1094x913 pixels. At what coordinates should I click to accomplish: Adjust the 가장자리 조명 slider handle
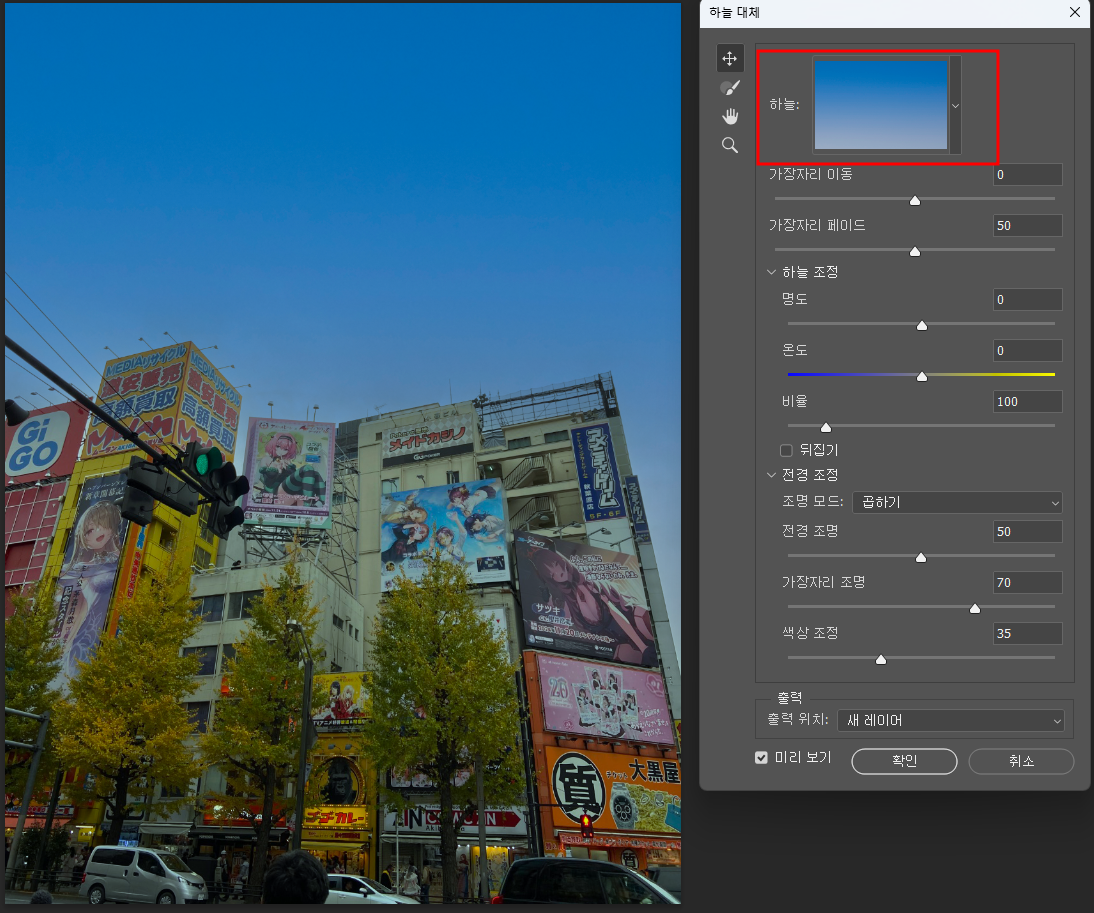975,609
